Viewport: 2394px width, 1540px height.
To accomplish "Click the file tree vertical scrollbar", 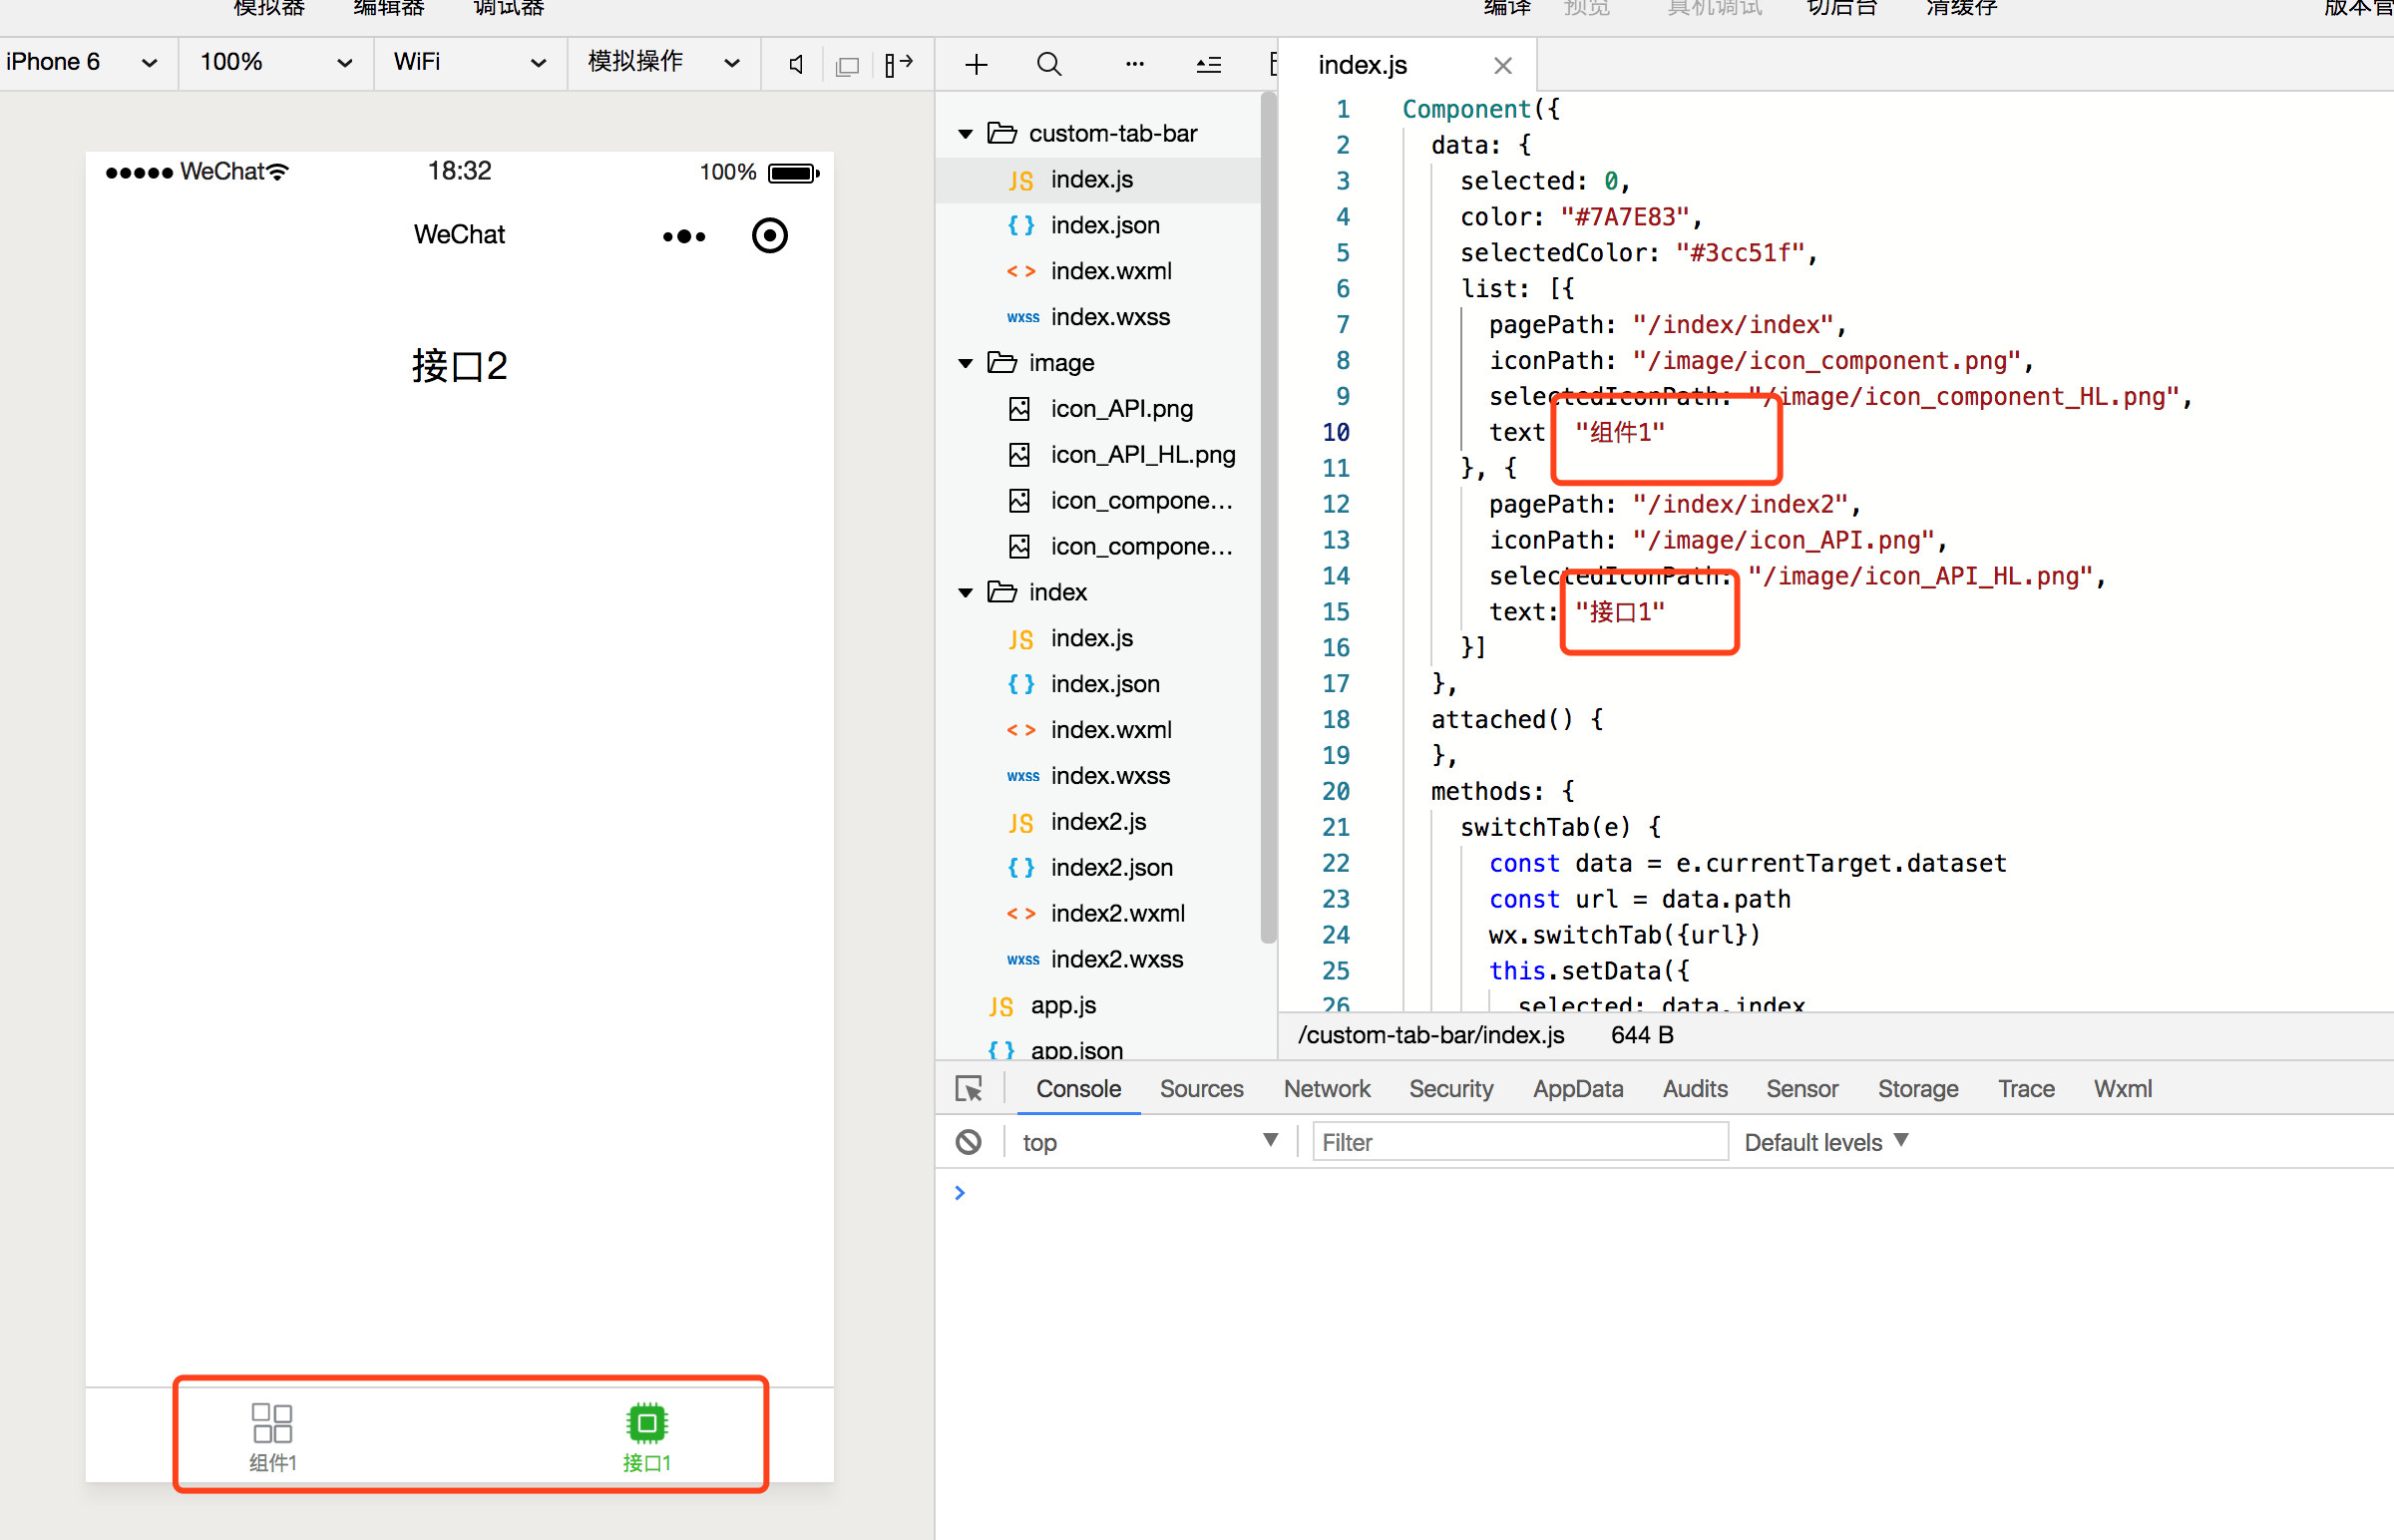I will click(1268, 518).
